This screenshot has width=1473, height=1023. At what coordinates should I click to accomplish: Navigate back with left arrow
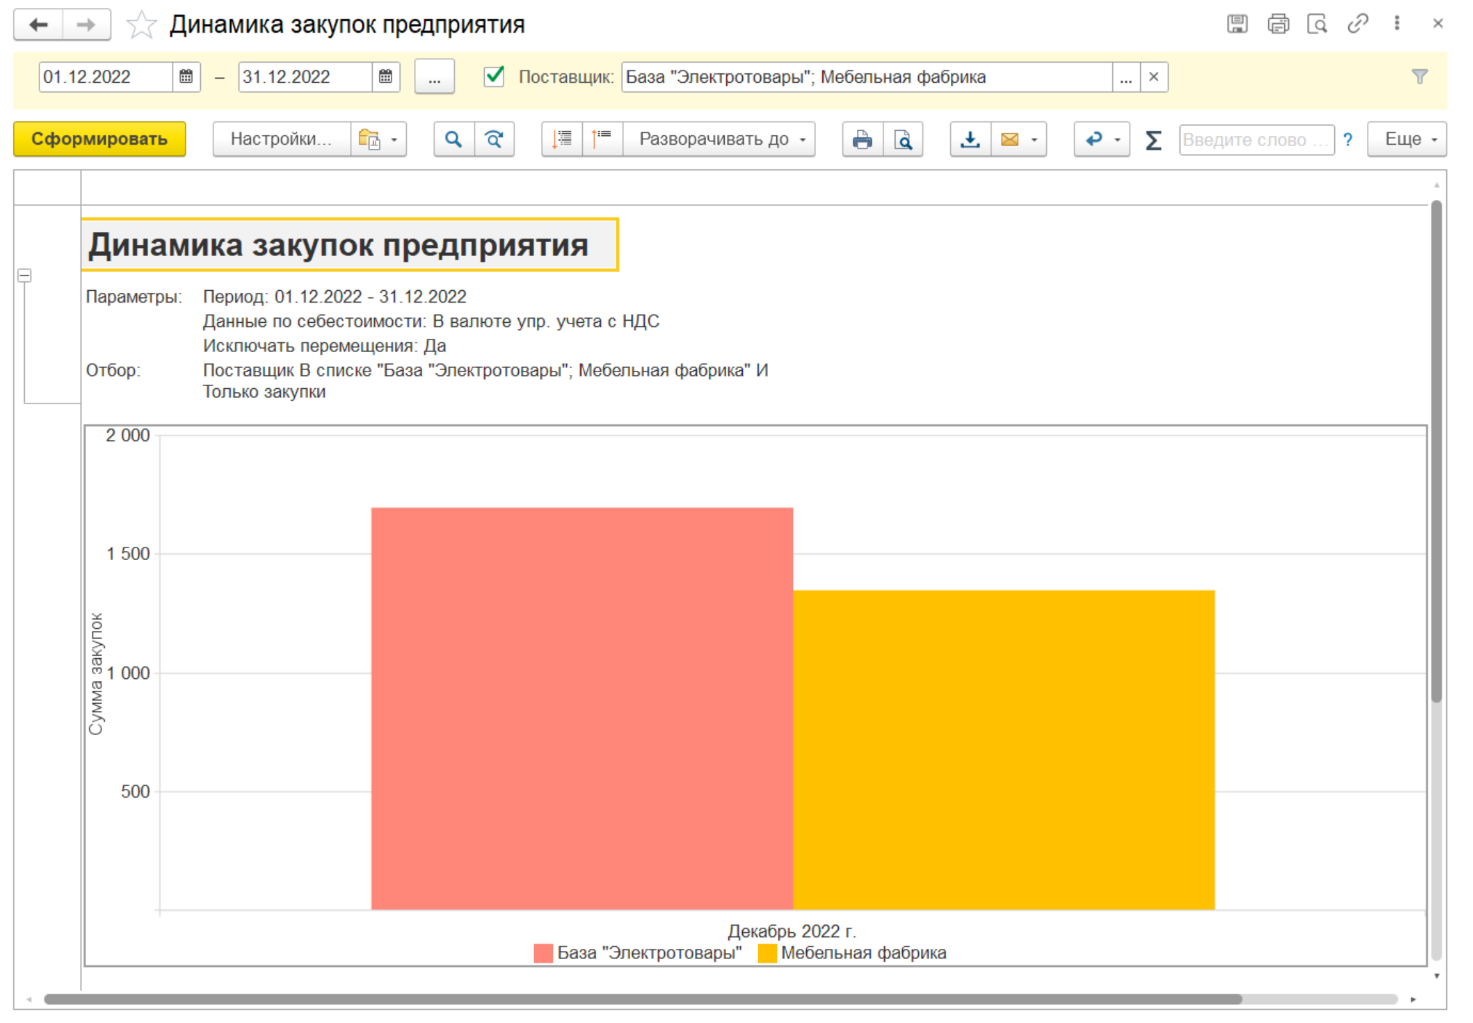pyautogui.click(x=39, y=25)
